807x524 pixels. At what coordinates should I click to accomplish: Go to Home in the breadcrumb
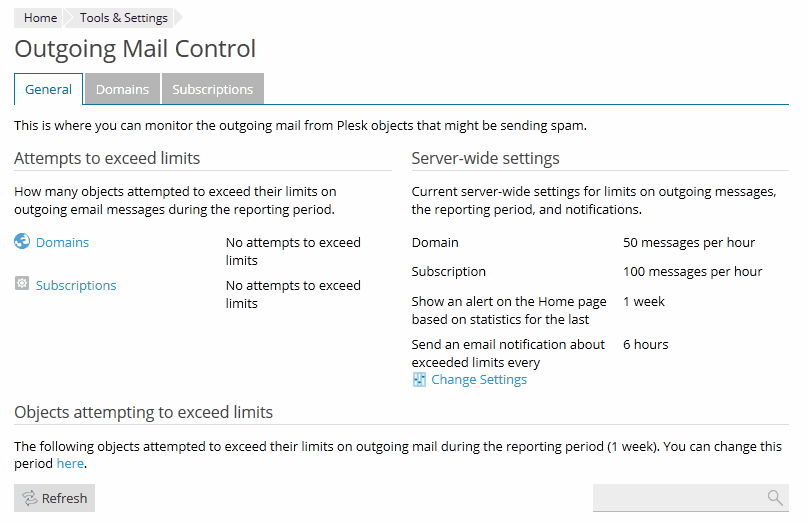[x=41, y=18]
